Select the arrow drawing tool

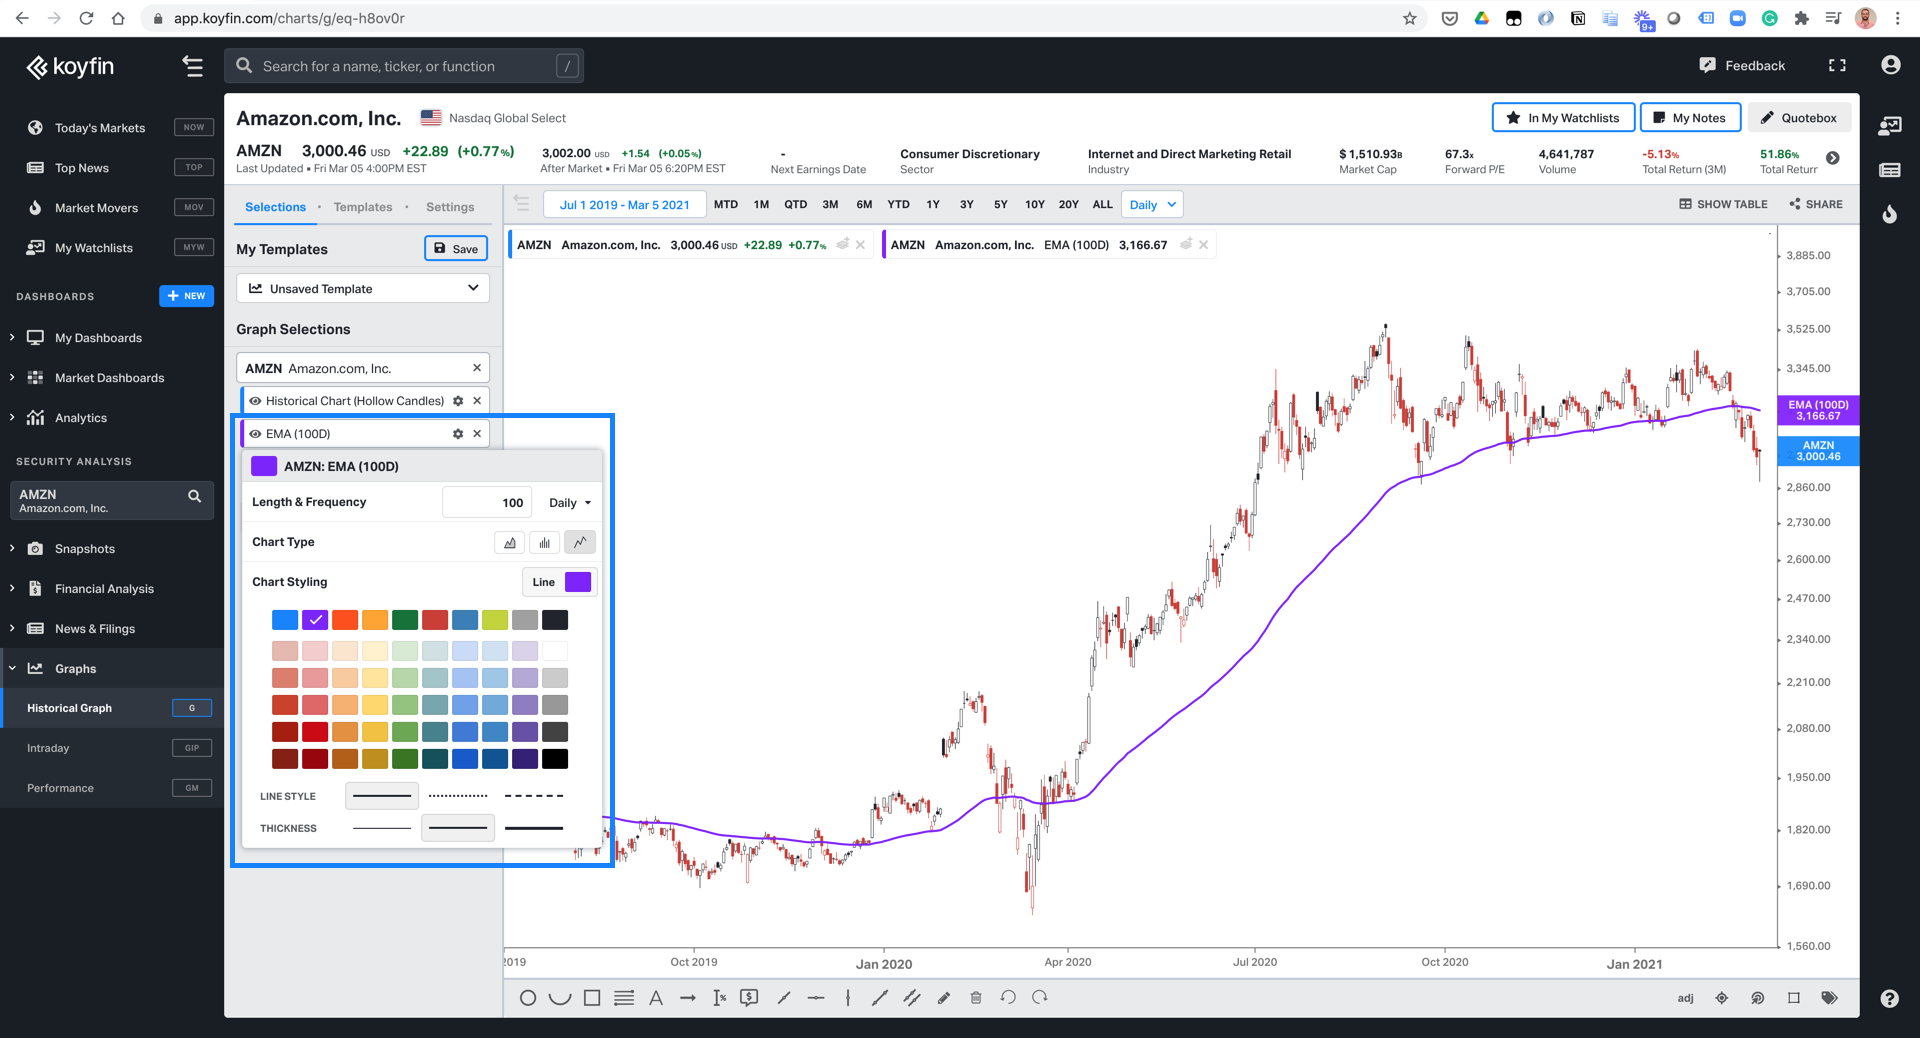688,998
